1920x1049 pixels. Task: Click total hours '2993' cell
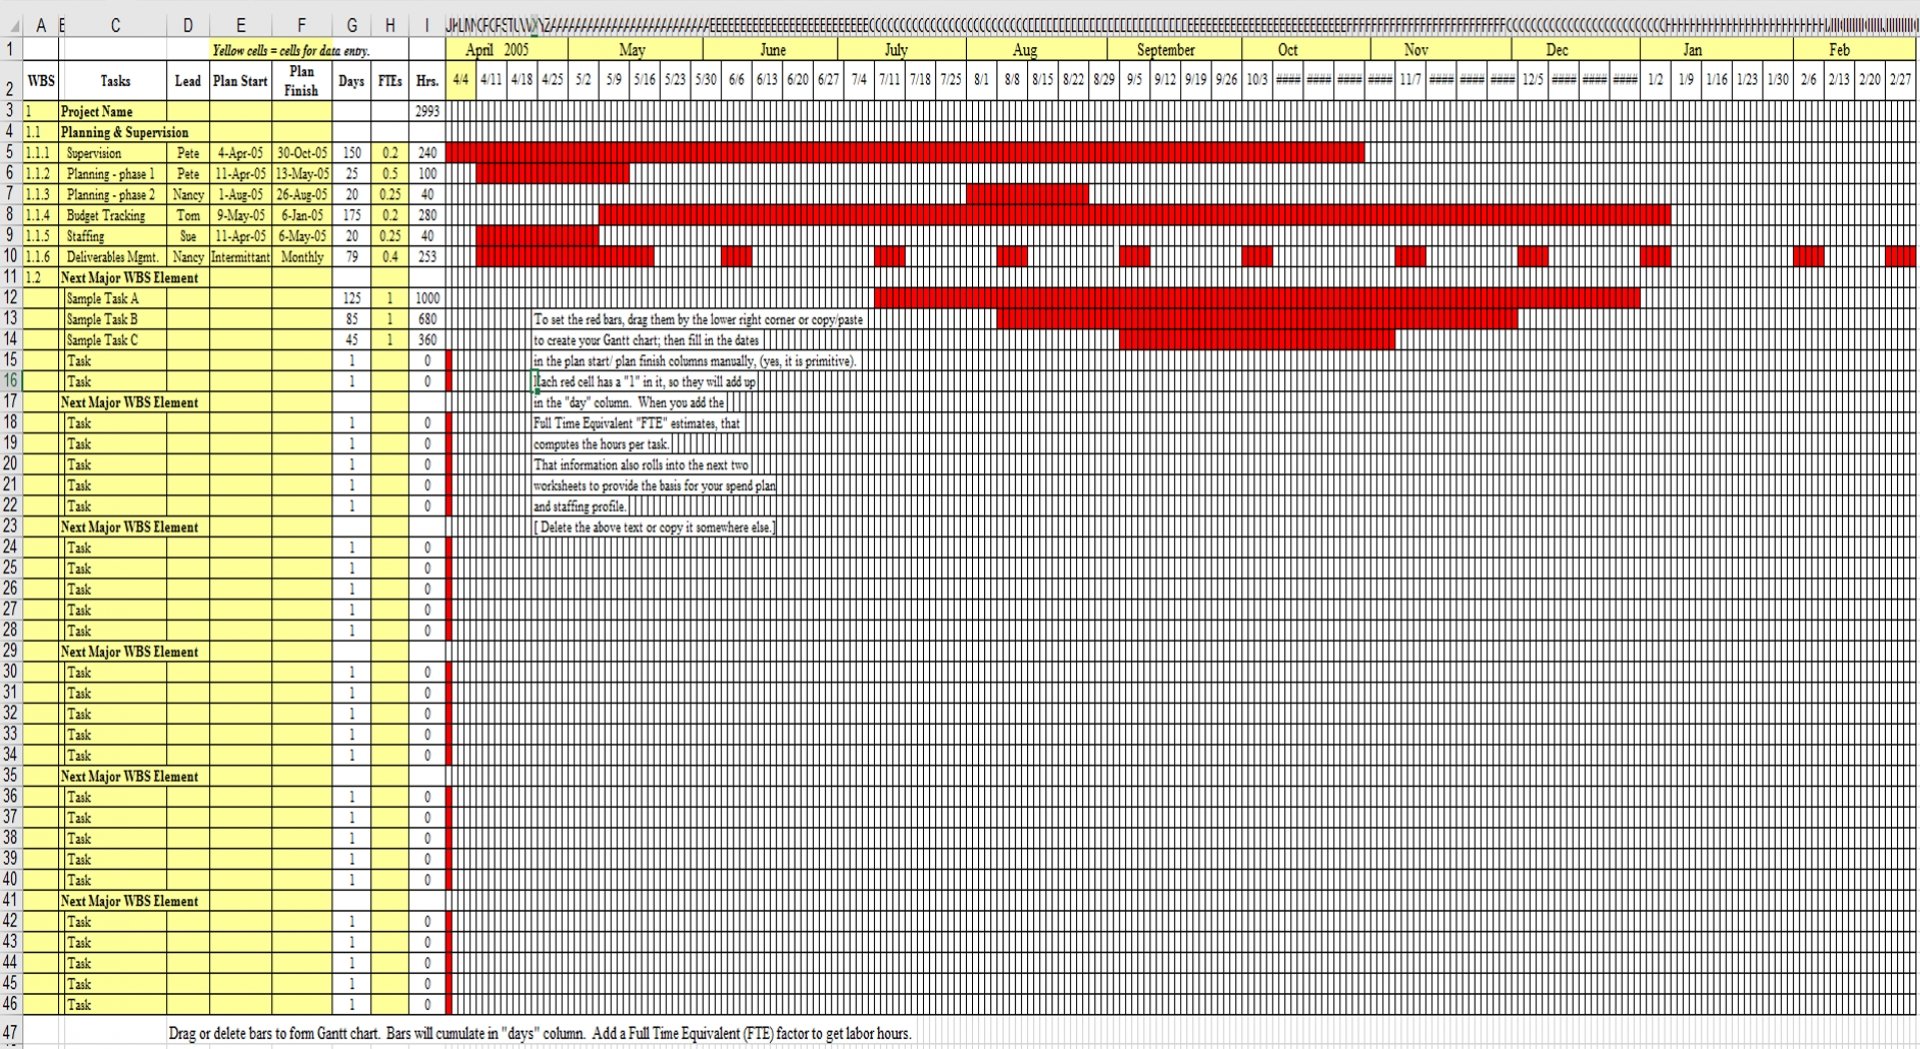click(427, 111)
